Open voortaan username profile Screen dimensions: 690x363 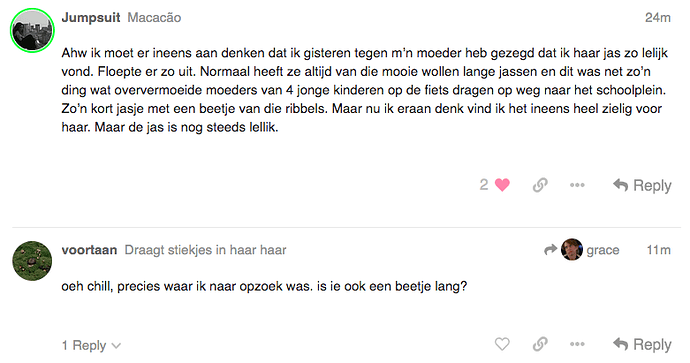(x=89, y=250)
